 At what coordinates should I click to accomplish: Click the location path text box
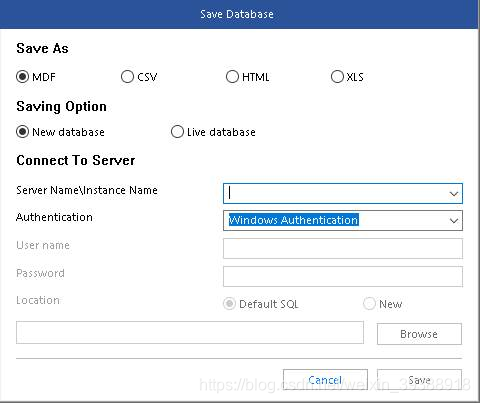click(190, 332)
